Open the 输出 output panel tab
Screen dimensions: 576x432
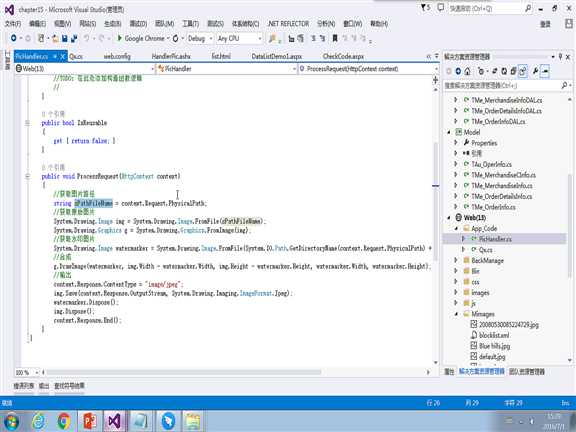point(44,386)
